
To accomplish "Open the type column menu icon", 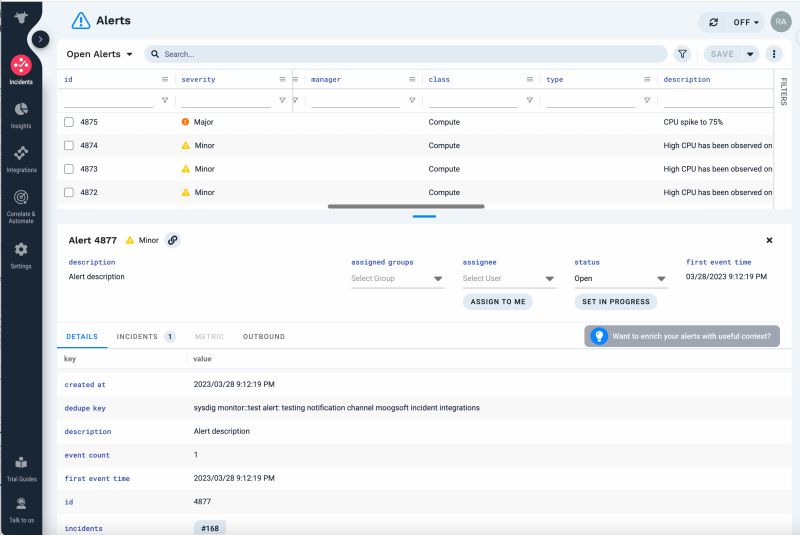I will 647,80.
